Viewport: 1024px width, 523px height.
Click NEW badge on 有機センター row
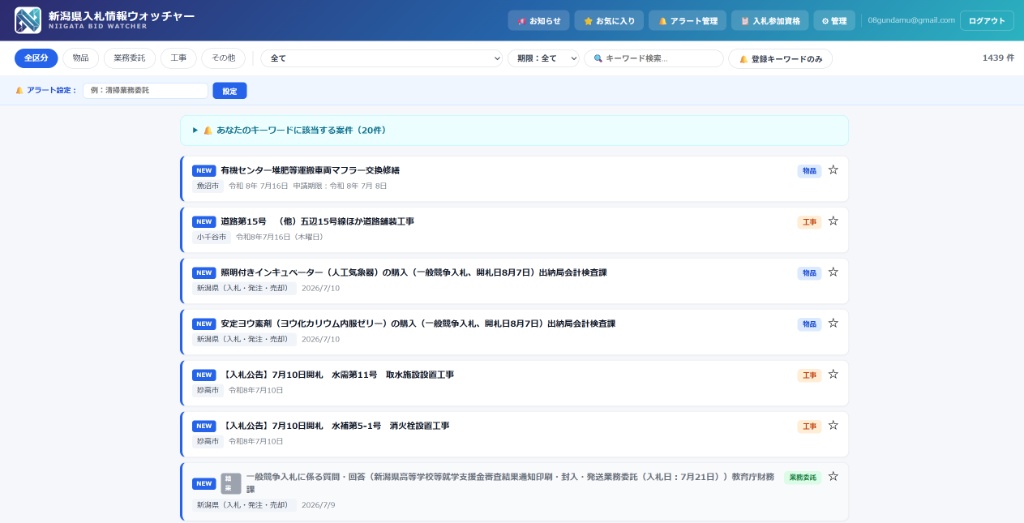coord(204,170)
